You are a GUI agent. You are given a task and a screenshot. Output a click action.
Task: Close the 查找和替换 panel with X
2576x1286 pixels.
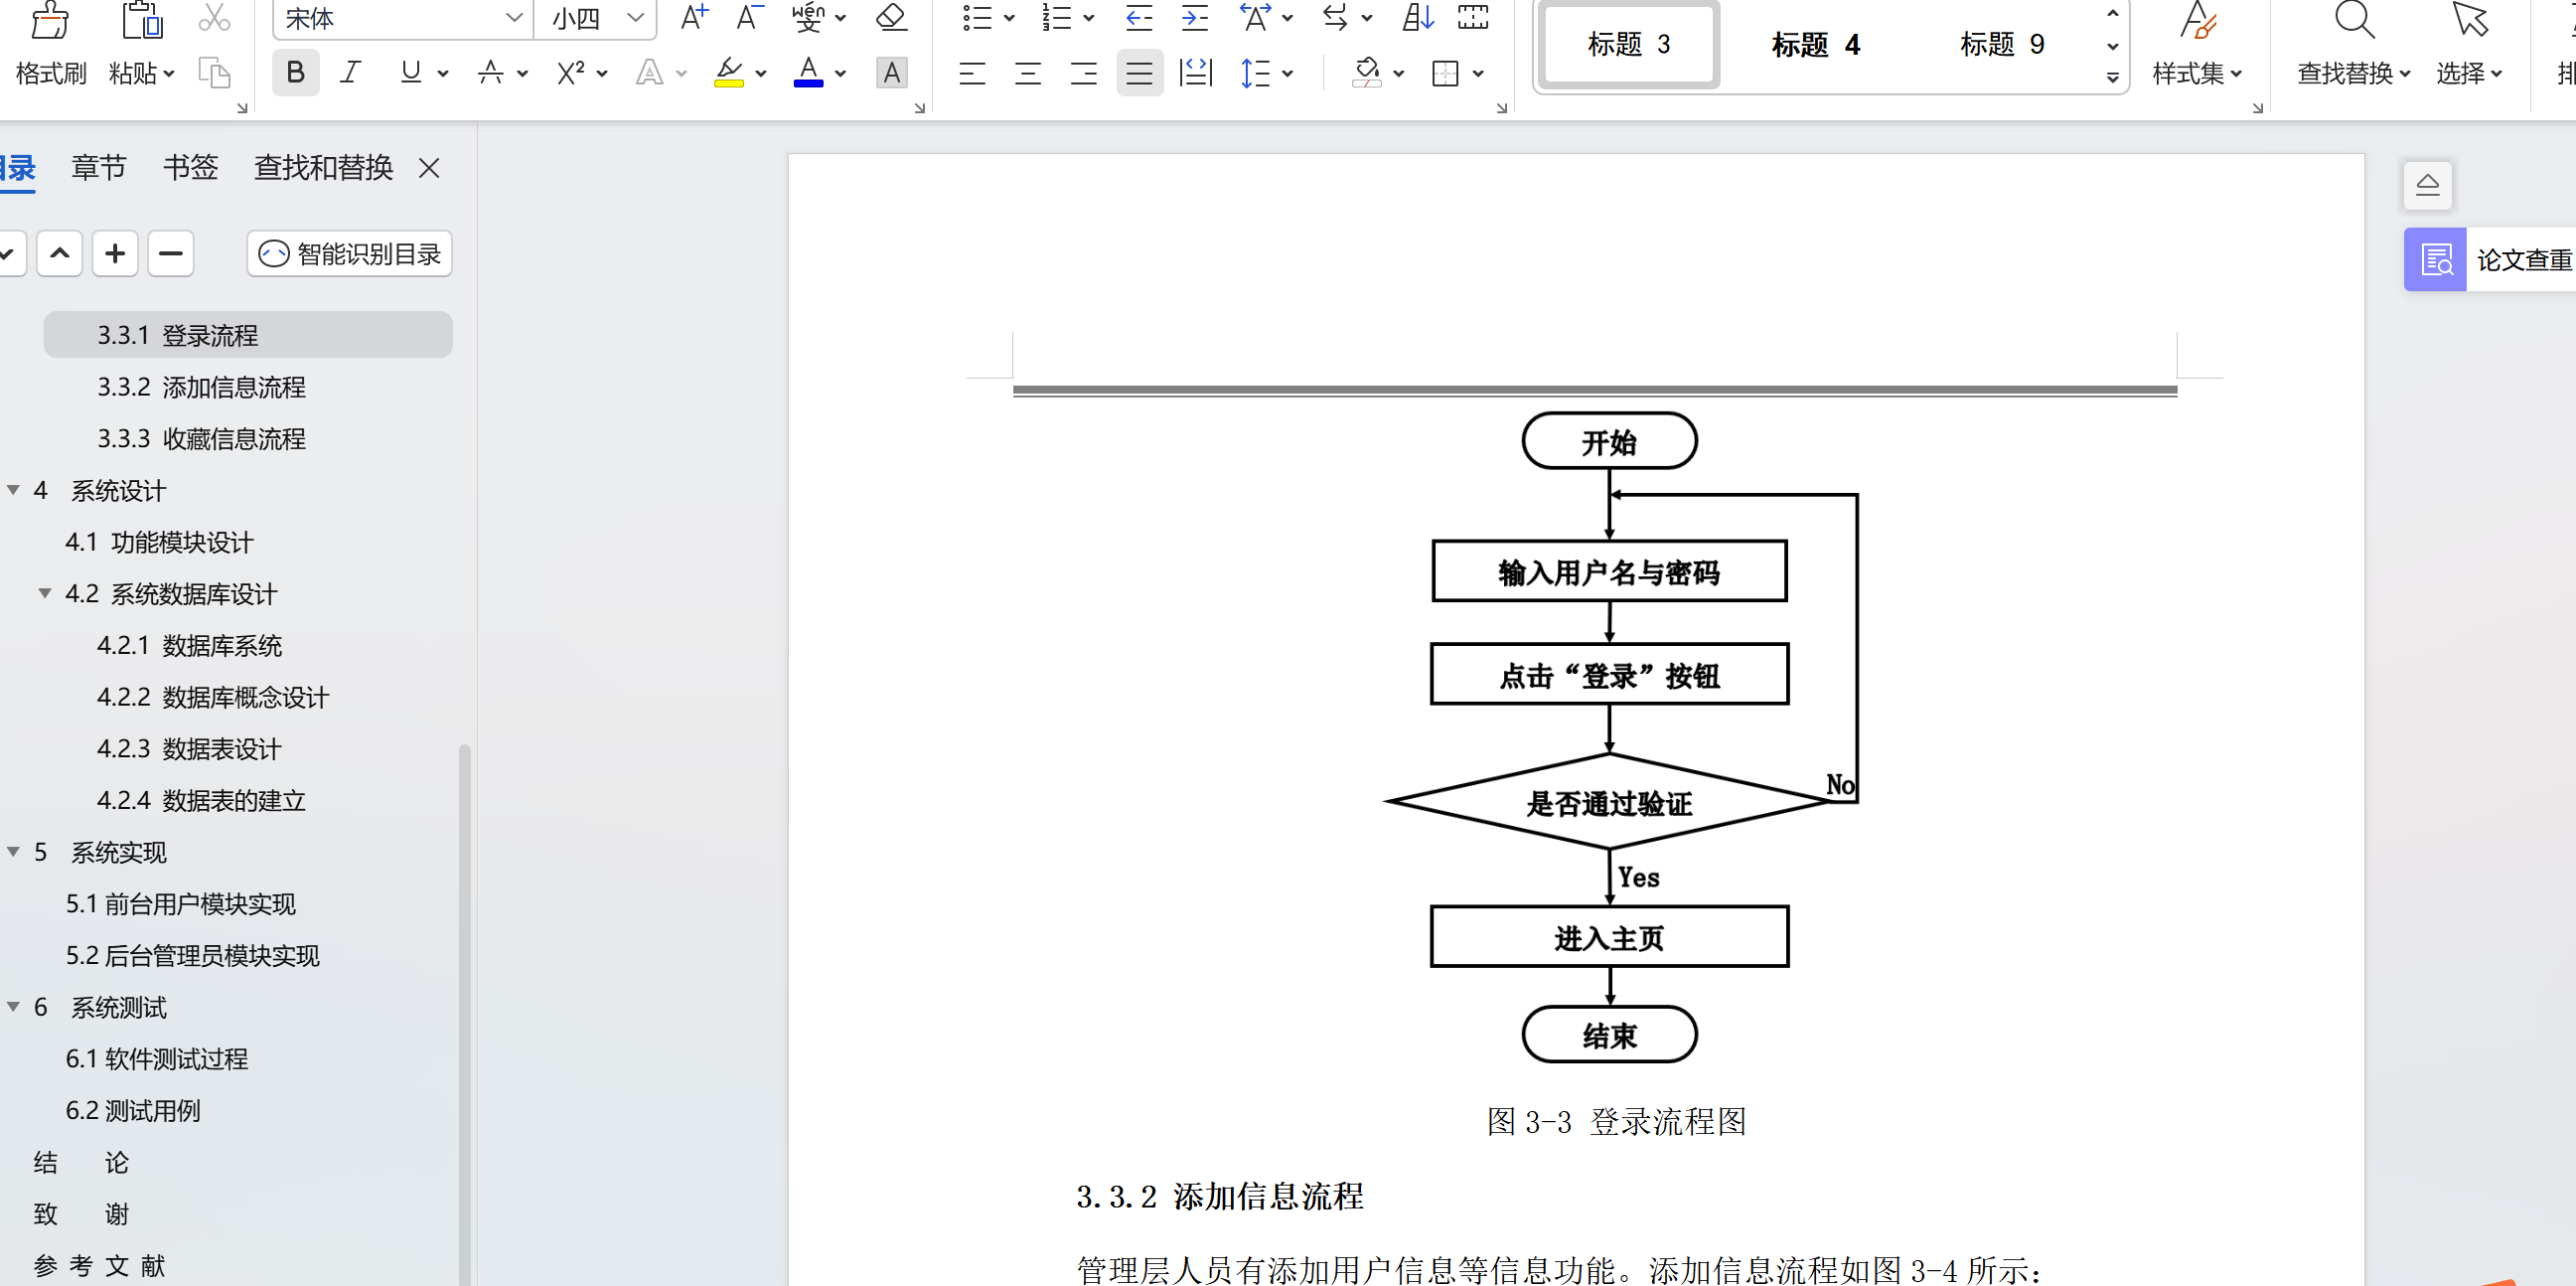coord(428,168)
